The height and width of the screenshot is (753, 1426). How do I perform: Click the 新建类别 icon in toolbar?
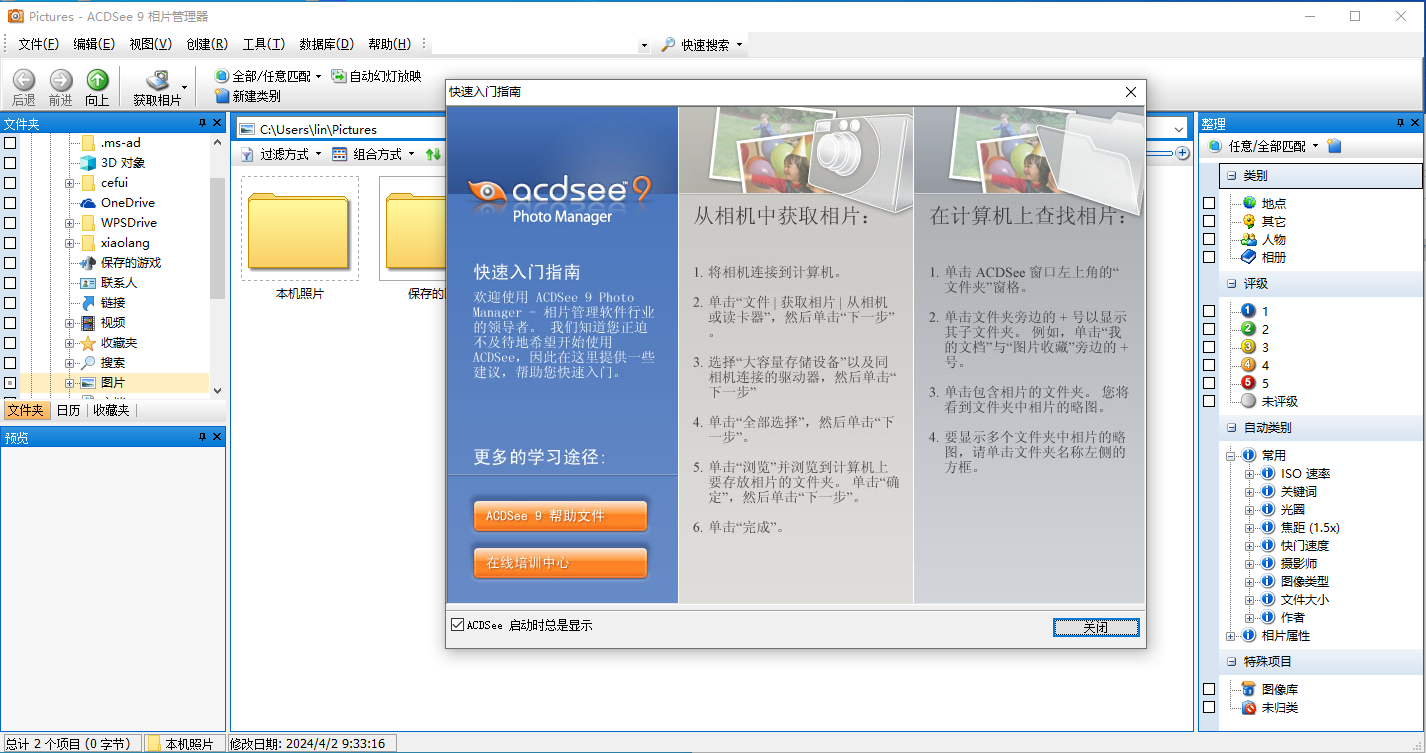222,96
